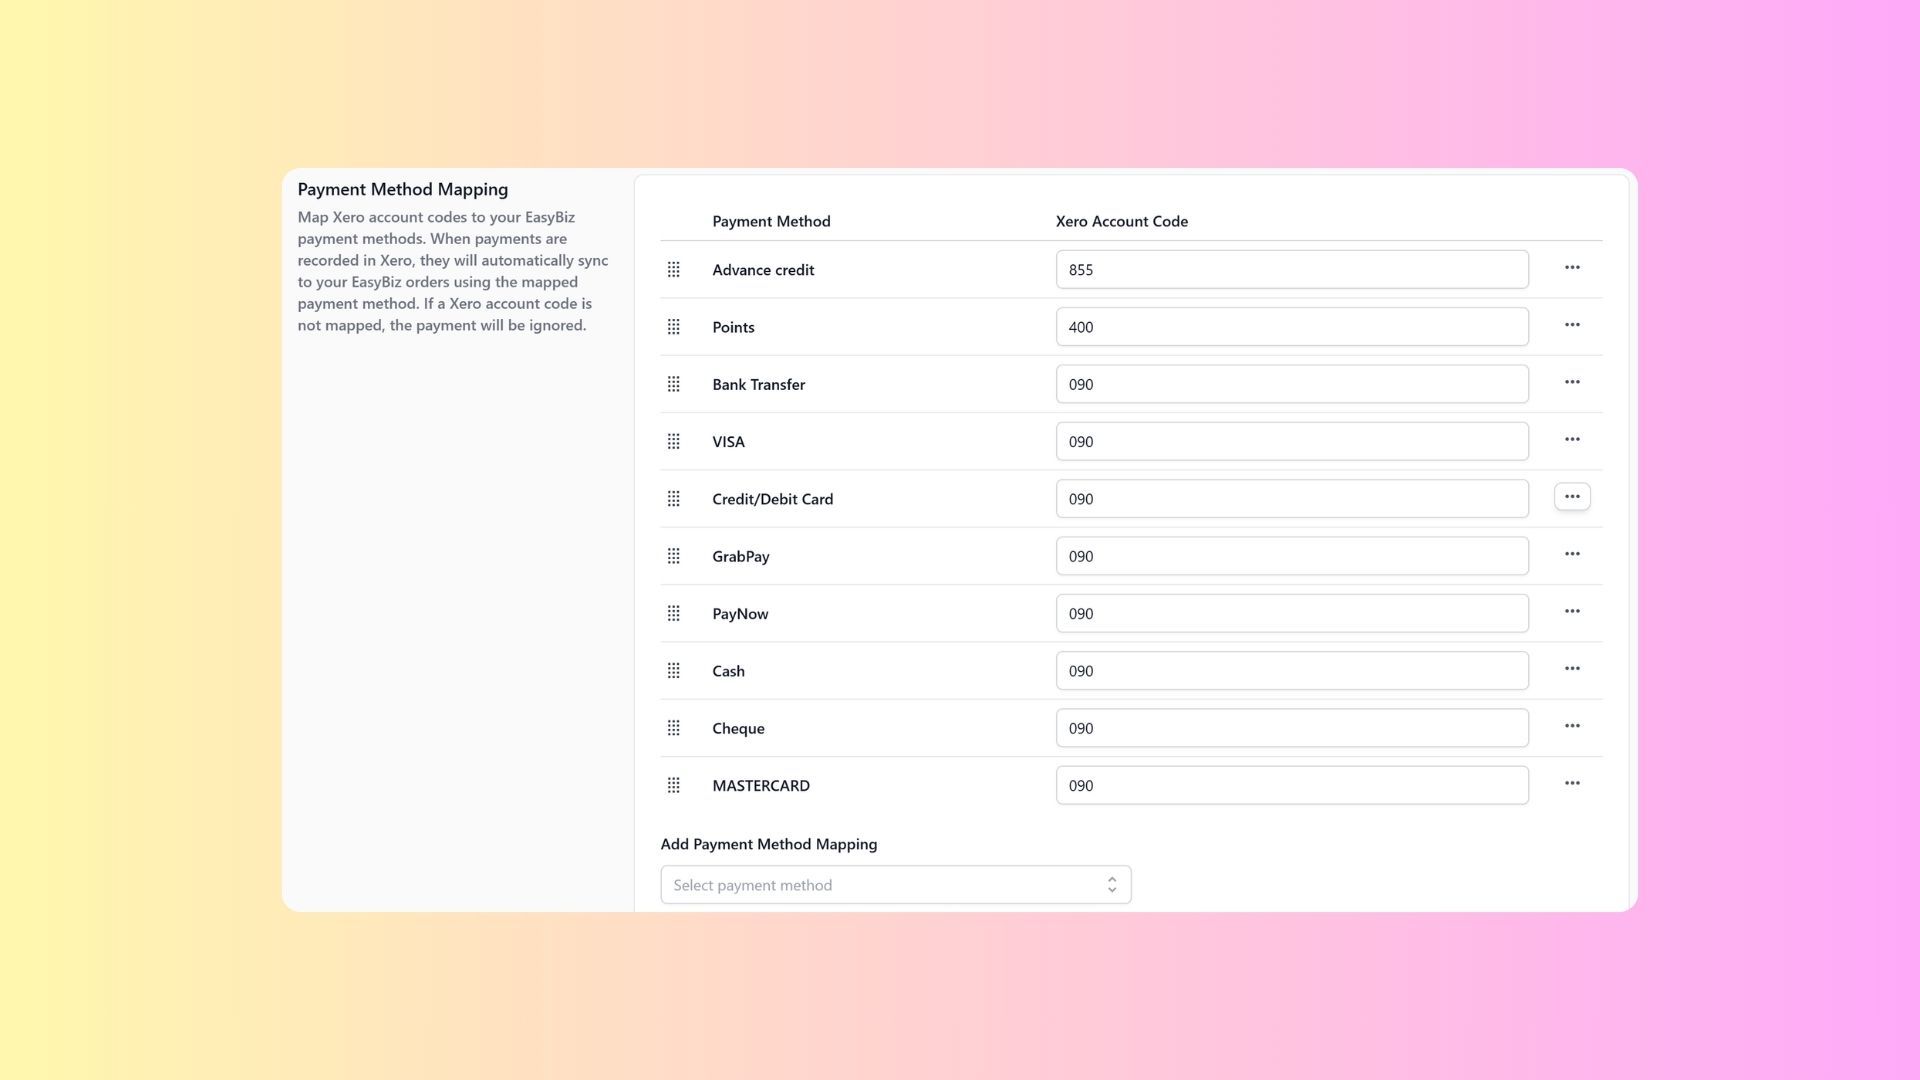1920x1080 pixels.
Task: Open more options for Bank Transfer
Action: click(x=1572, y=382)
